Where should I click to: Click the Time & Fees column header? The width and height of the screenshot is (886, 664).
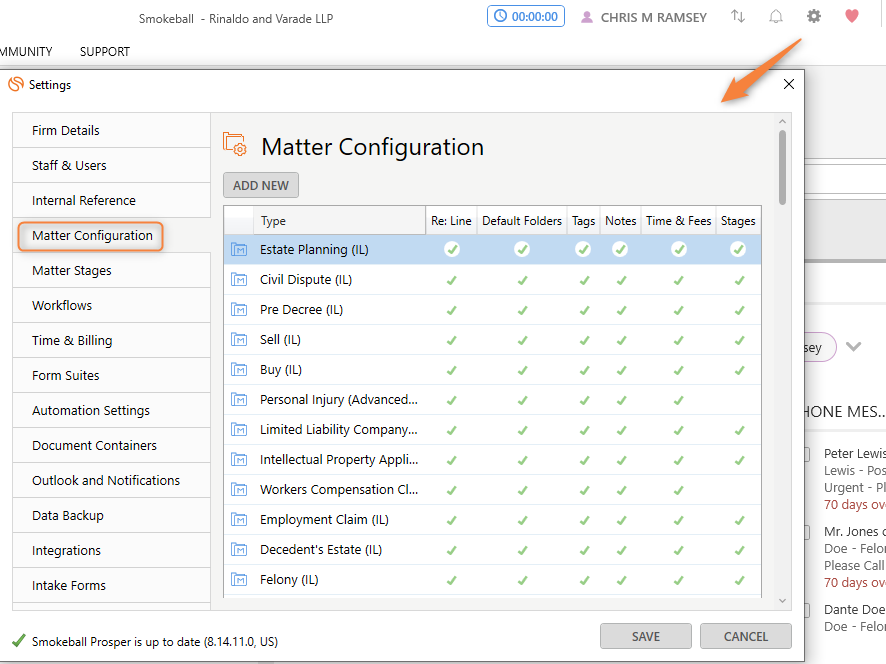coord(679,220)
